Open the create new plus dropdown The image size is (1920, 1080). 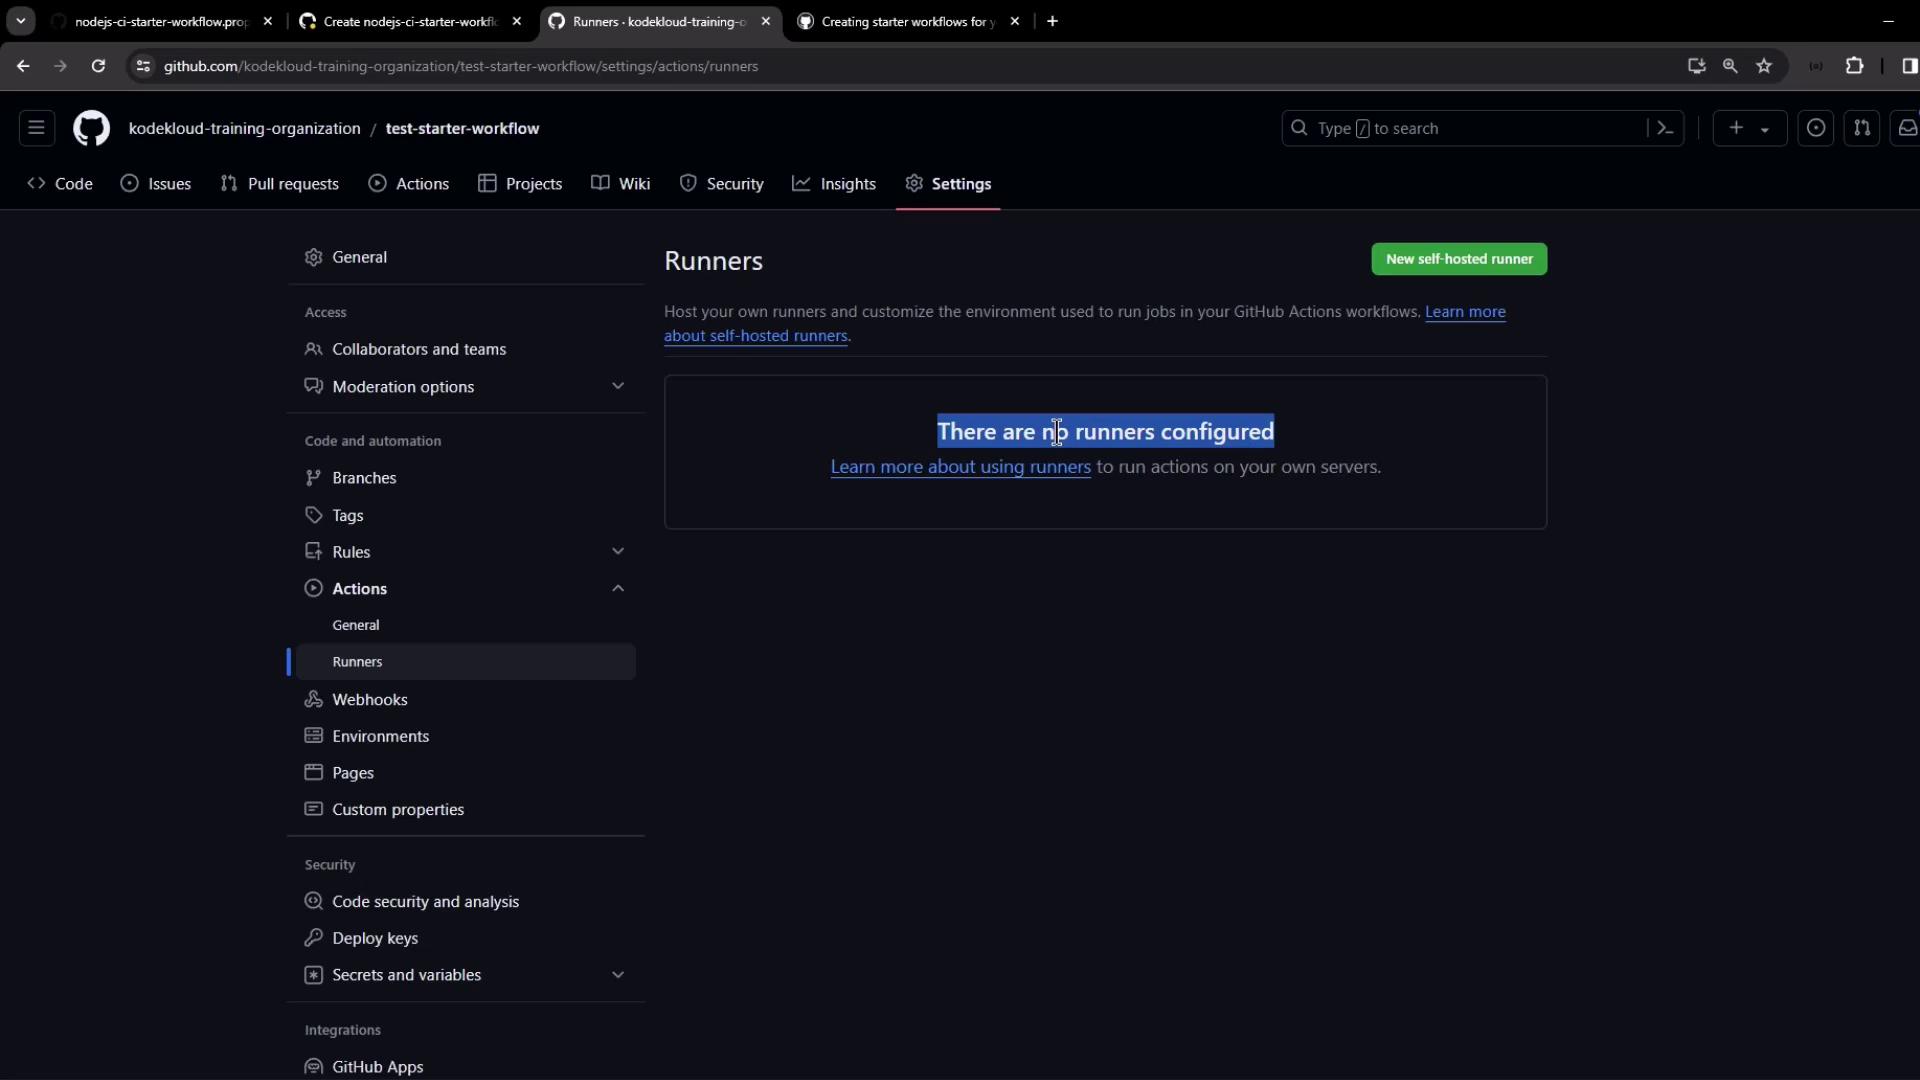point(1748,128)
